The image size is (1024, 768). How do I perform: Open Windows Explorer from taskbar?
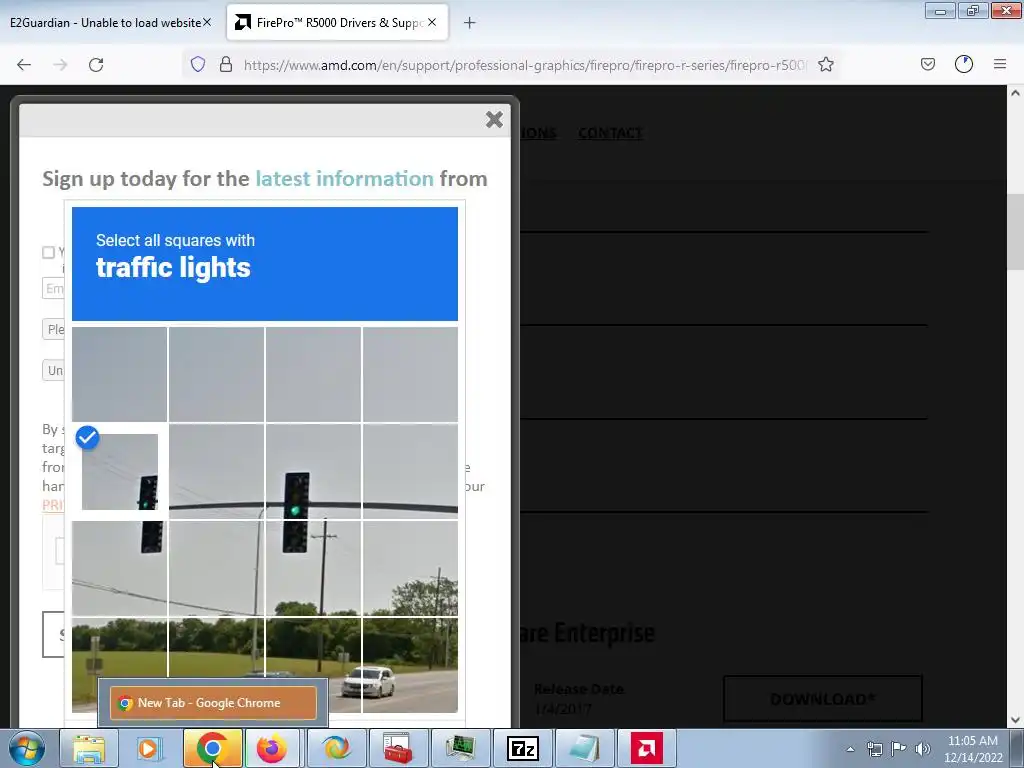click(89, 748)
